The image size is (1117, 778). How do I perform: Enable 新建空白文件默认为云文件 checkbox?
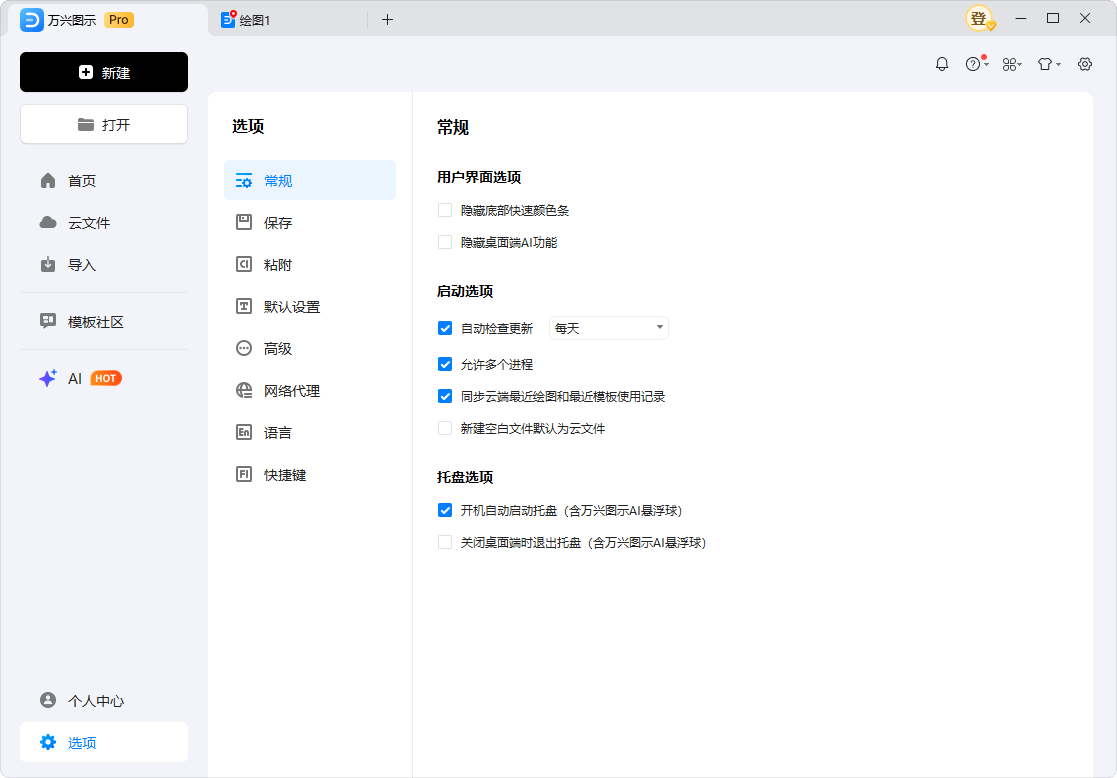pos(445,428)
